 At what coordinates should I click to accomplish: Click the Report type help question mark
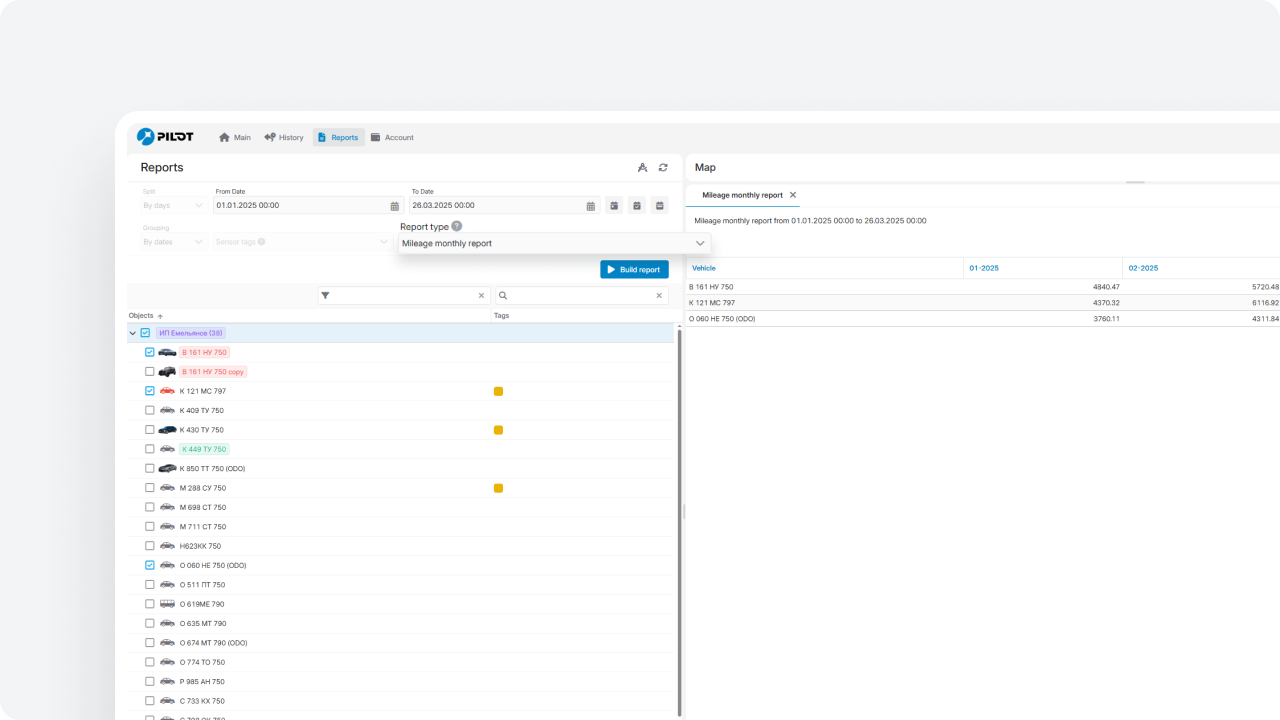[x=457, y=227]
